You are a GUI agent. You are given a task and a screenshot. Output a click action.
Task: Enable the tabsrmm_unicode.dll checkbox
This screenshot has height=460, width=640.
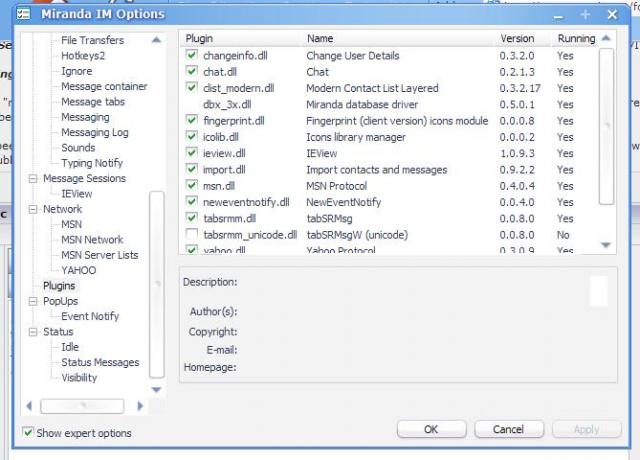tap(191, 234)
